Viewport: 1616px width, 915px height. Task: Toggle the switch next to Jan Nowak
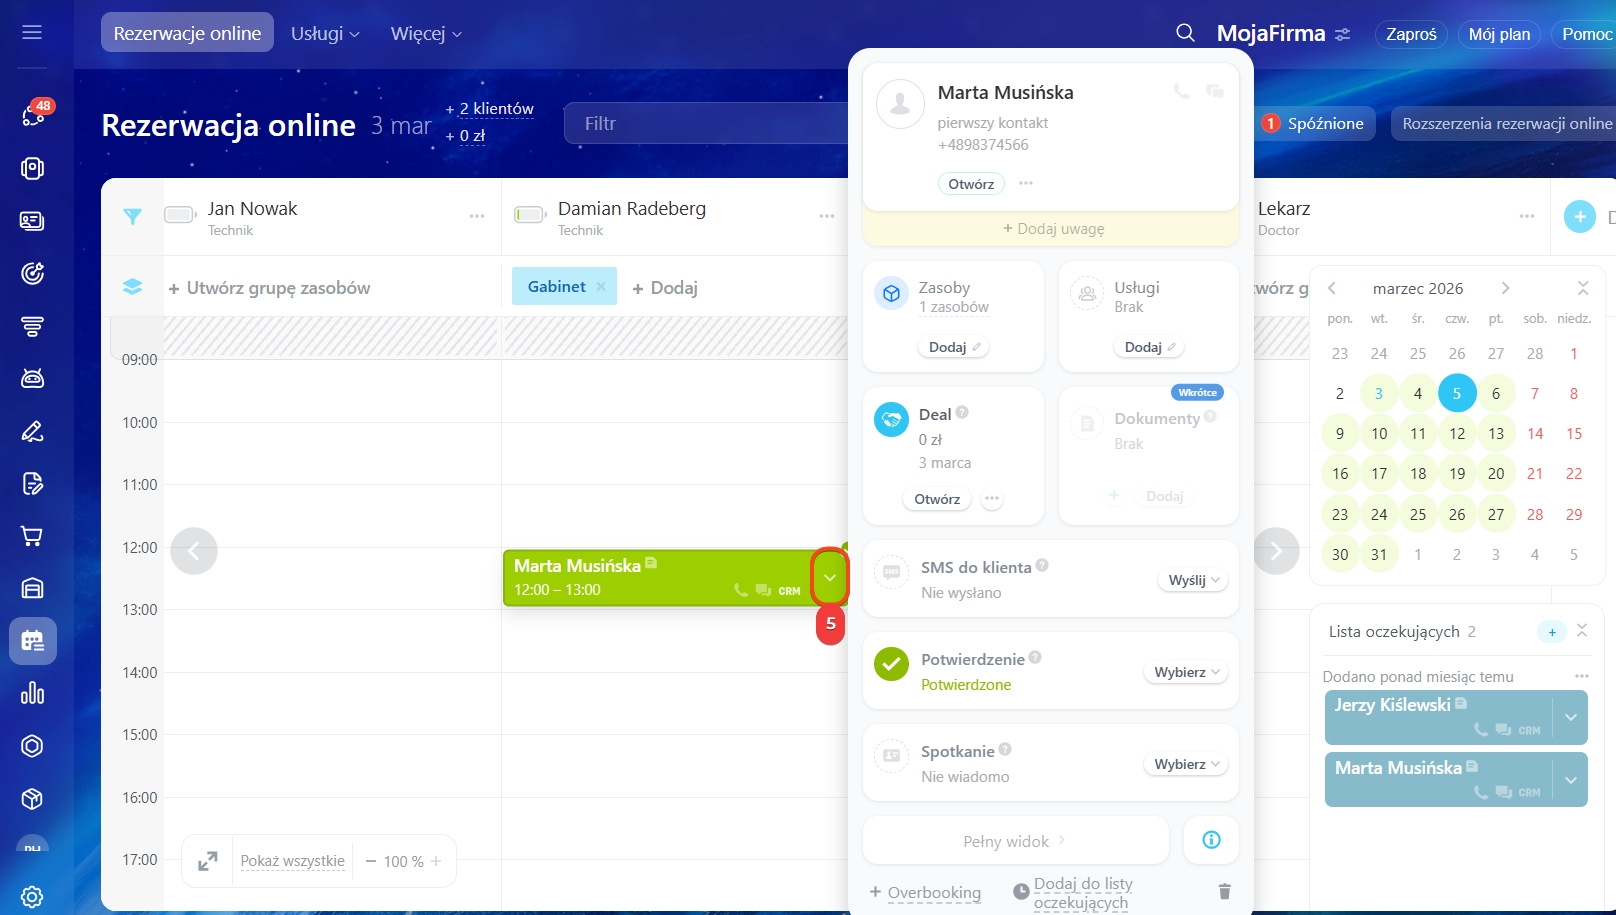point(180,215)
